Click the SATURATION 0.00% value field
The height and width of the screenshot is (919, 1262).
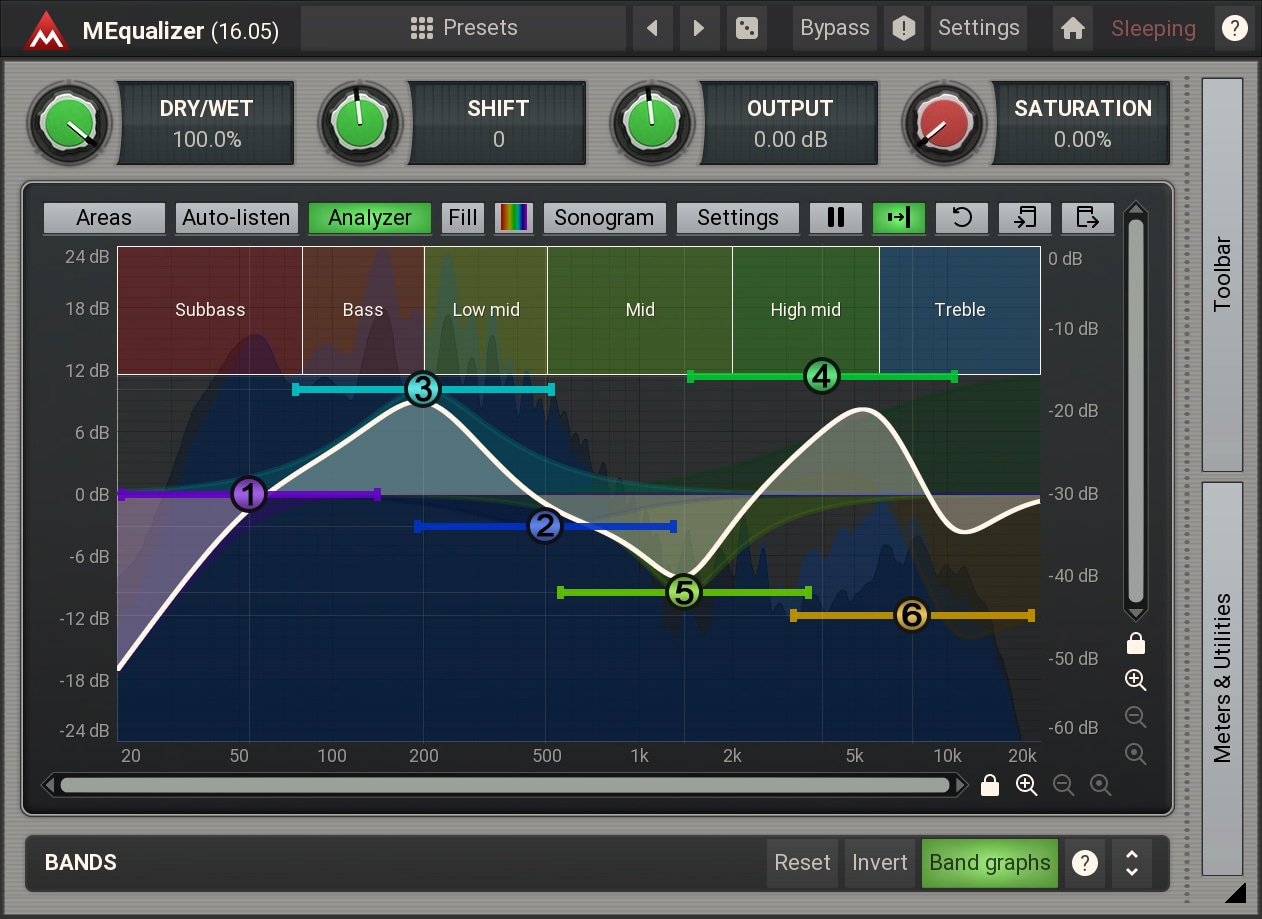tap(1082, 124)
